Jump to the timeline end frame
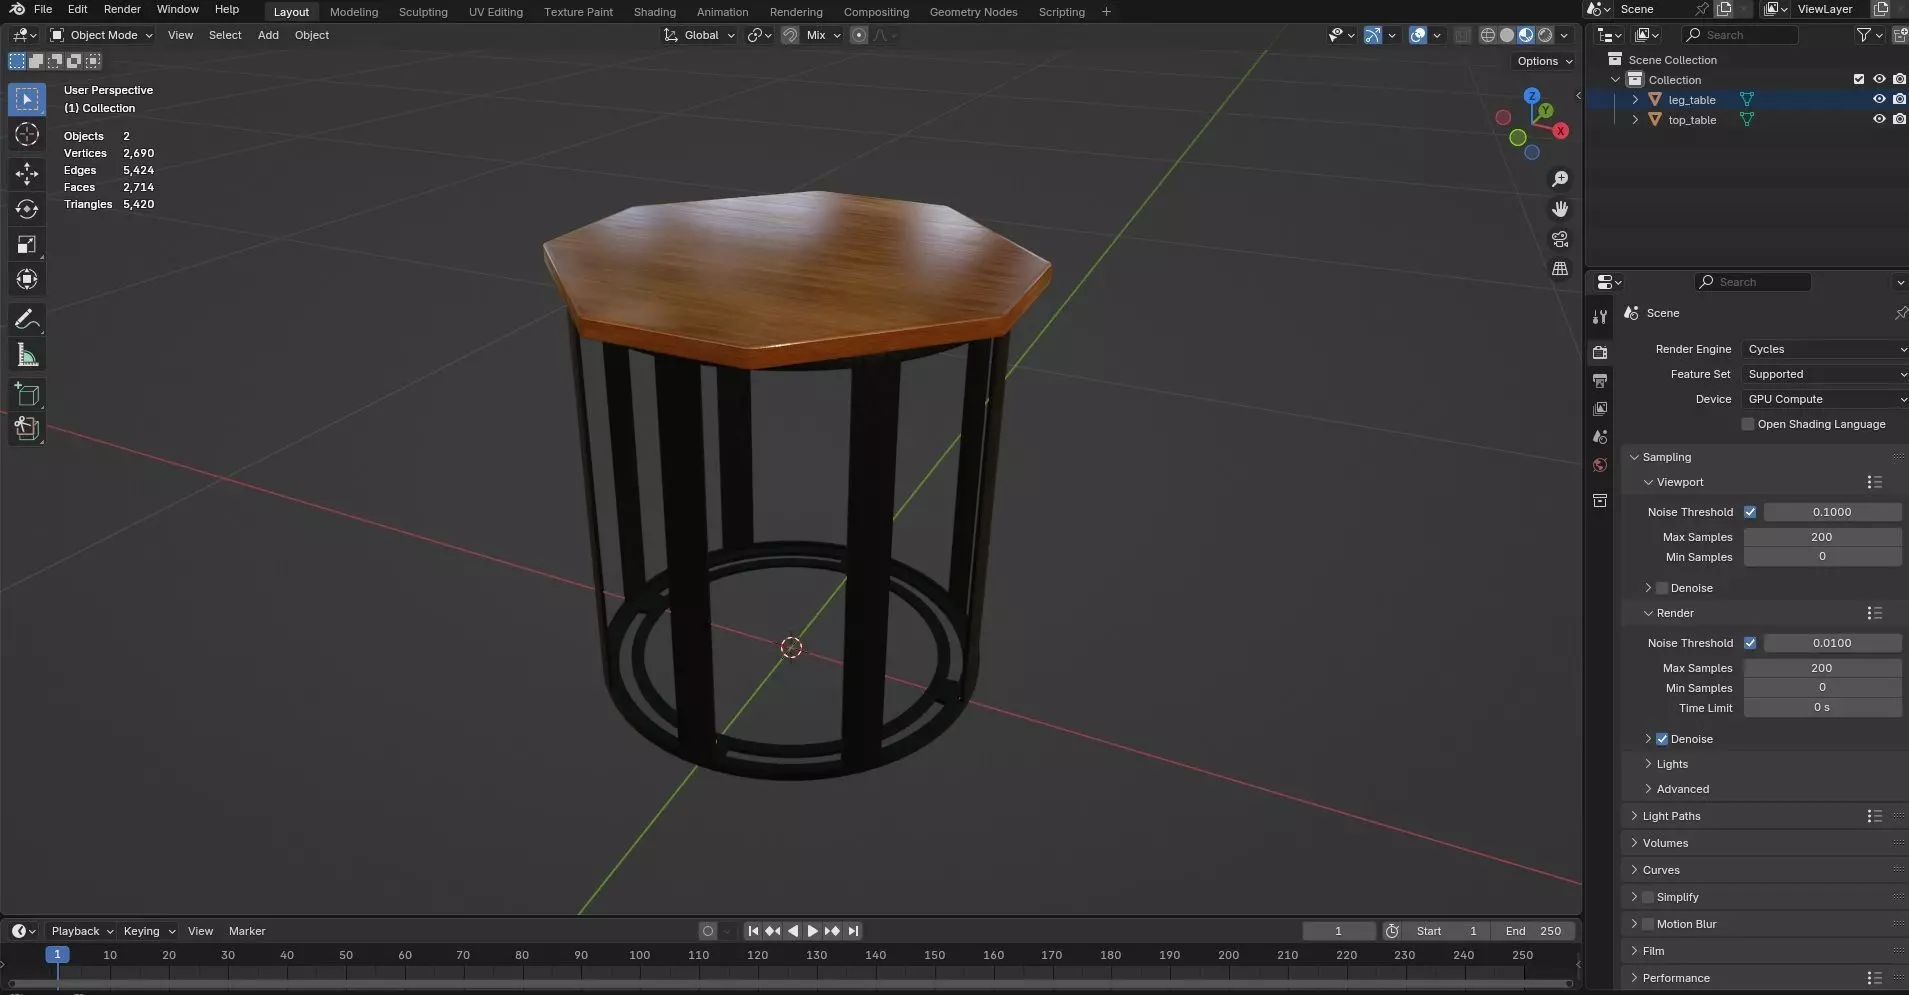 853,931
